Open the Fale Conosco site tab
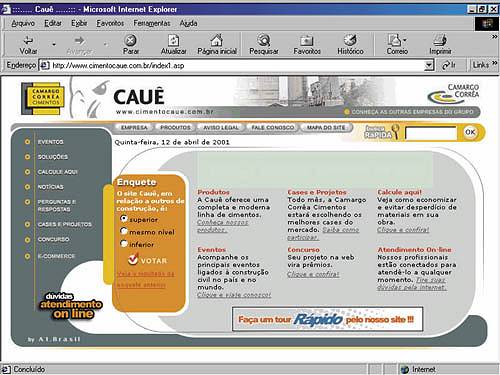Screen dimensions: 500x375 272,128
